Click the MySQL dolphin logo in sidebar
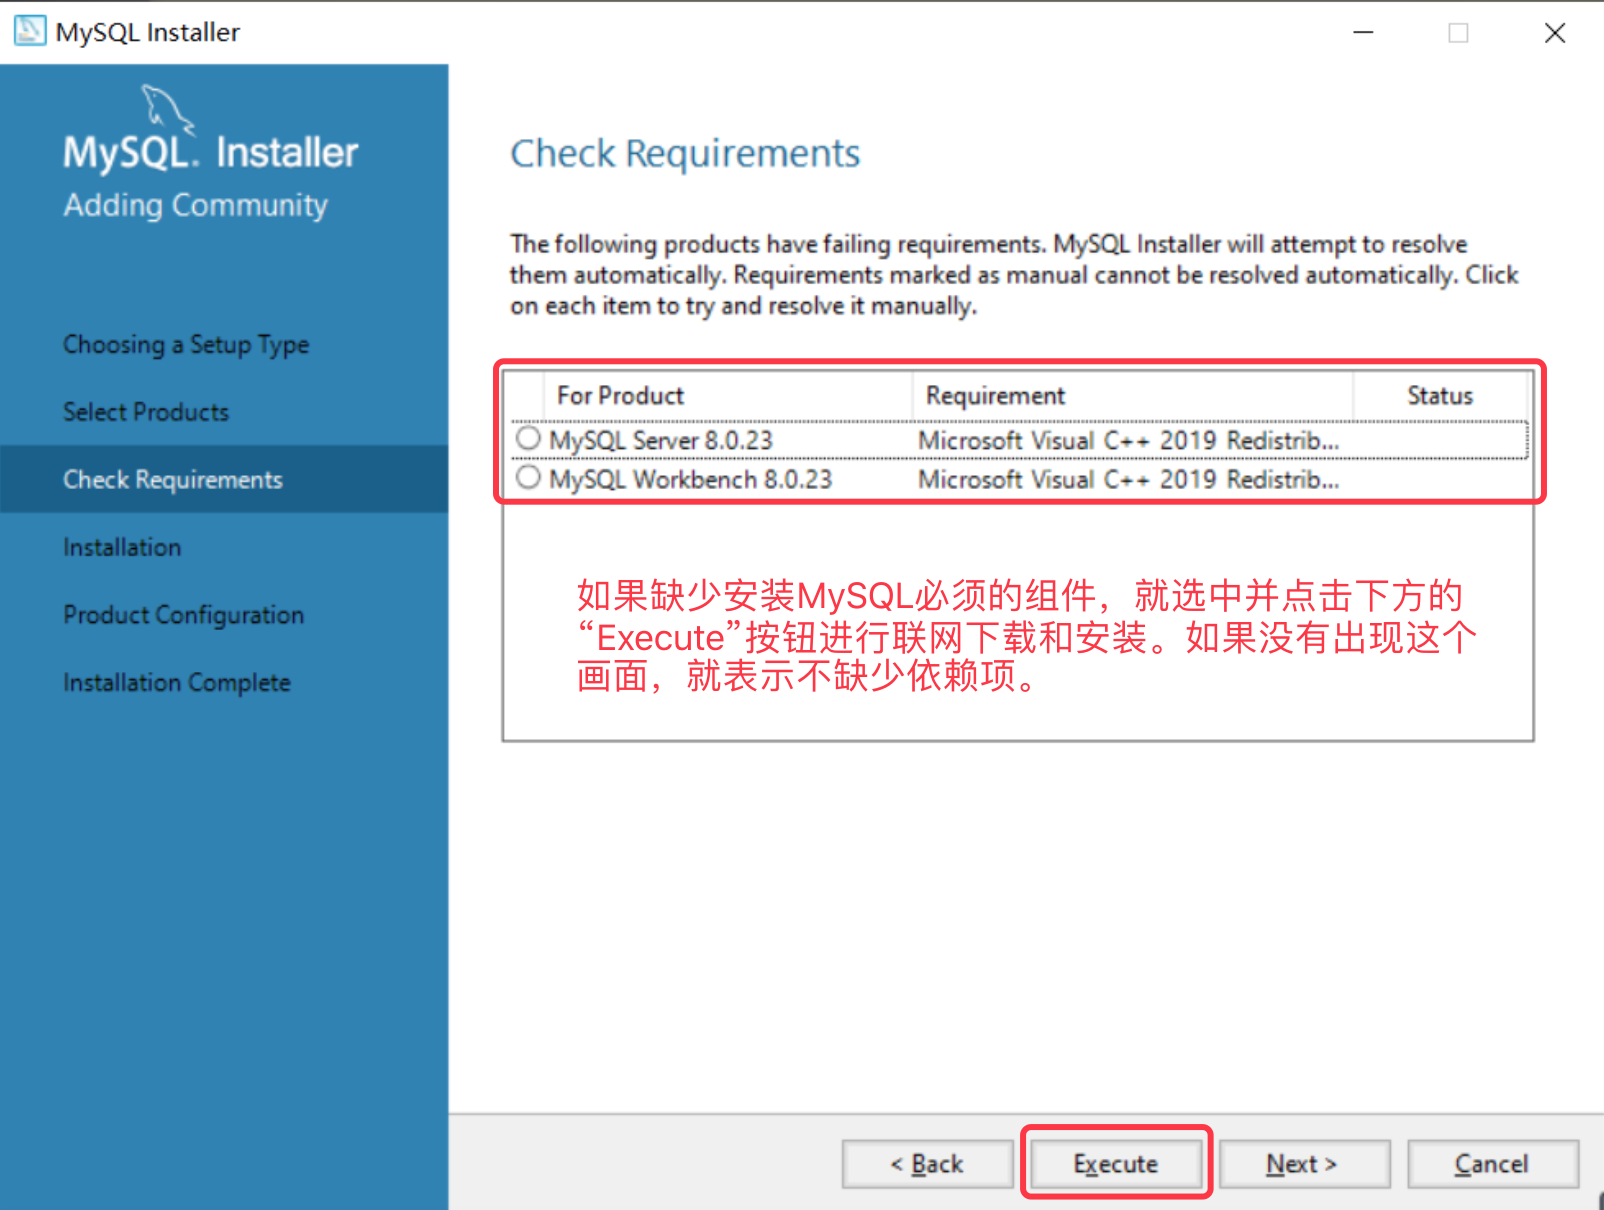The height and width of the screenshot is (1210, 1604). (x=166, y=108)
